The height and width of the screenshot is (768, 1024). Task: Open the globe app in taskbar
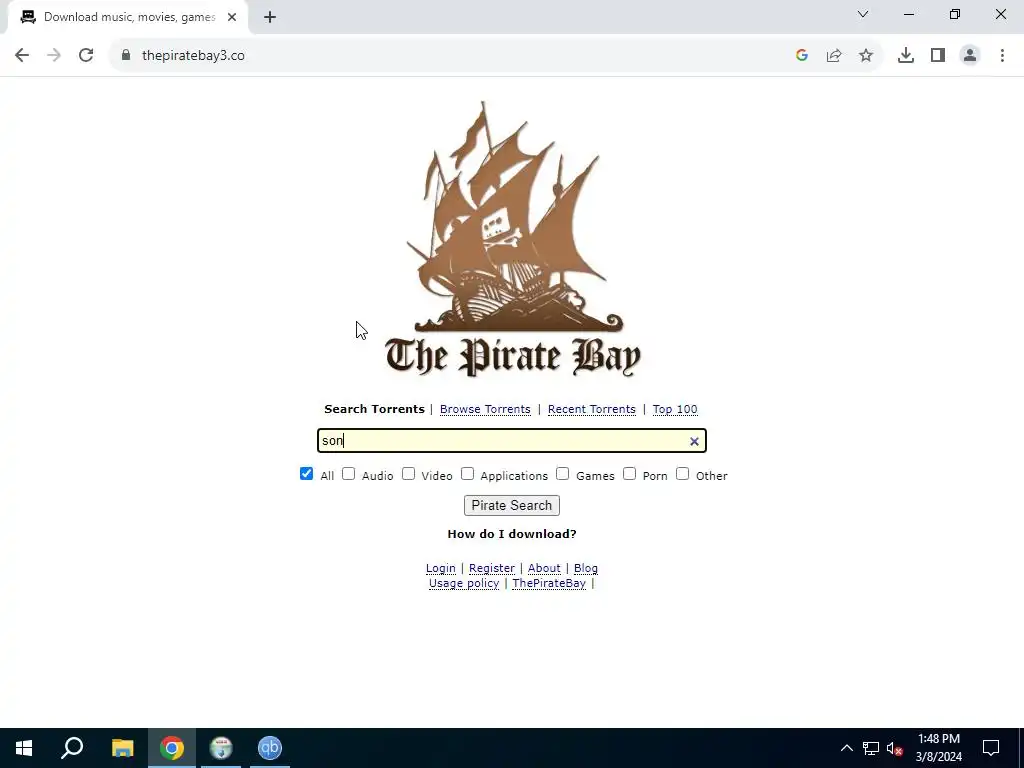[x=221, y=748]
